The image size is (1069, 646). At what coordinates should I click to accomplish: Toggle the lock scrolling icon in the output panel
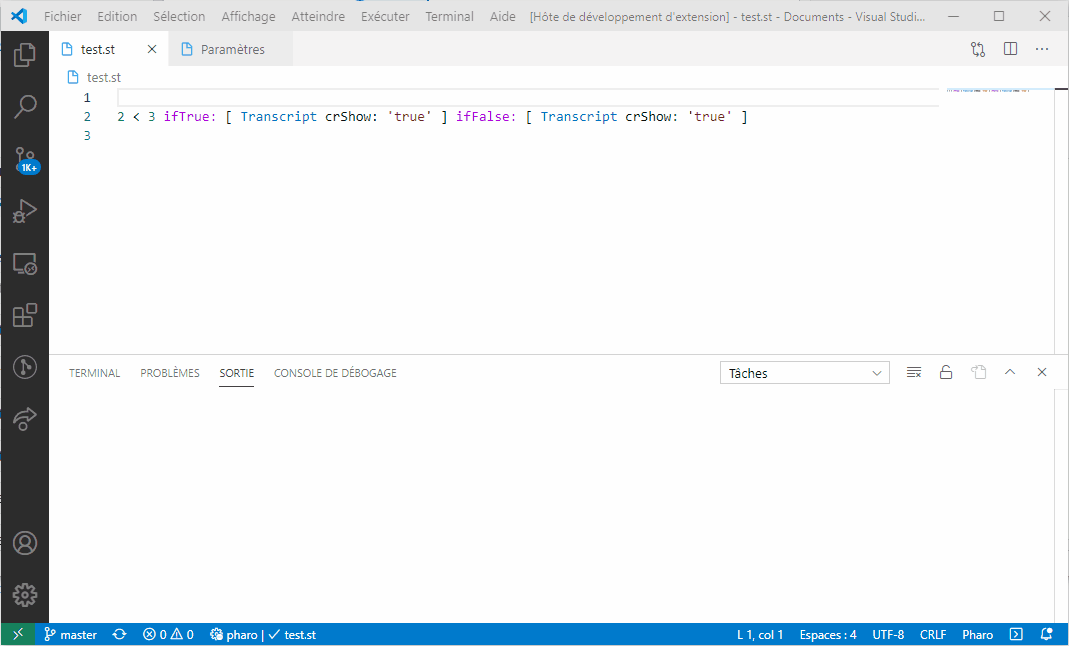tap(946, 371)
